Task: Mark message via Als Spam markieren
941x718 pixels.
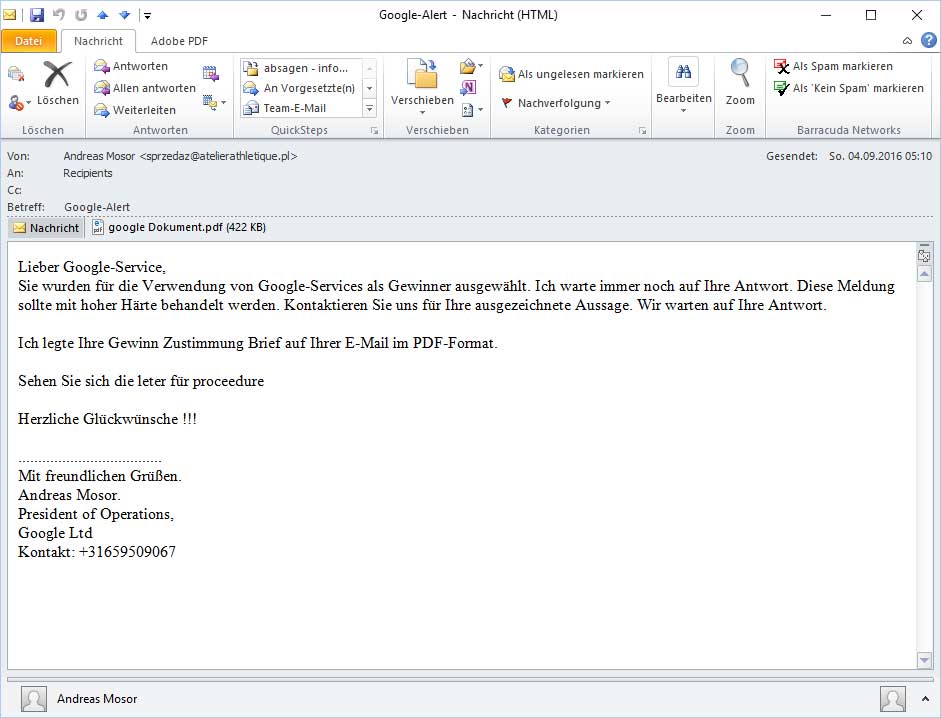Action: click(833, 66)
